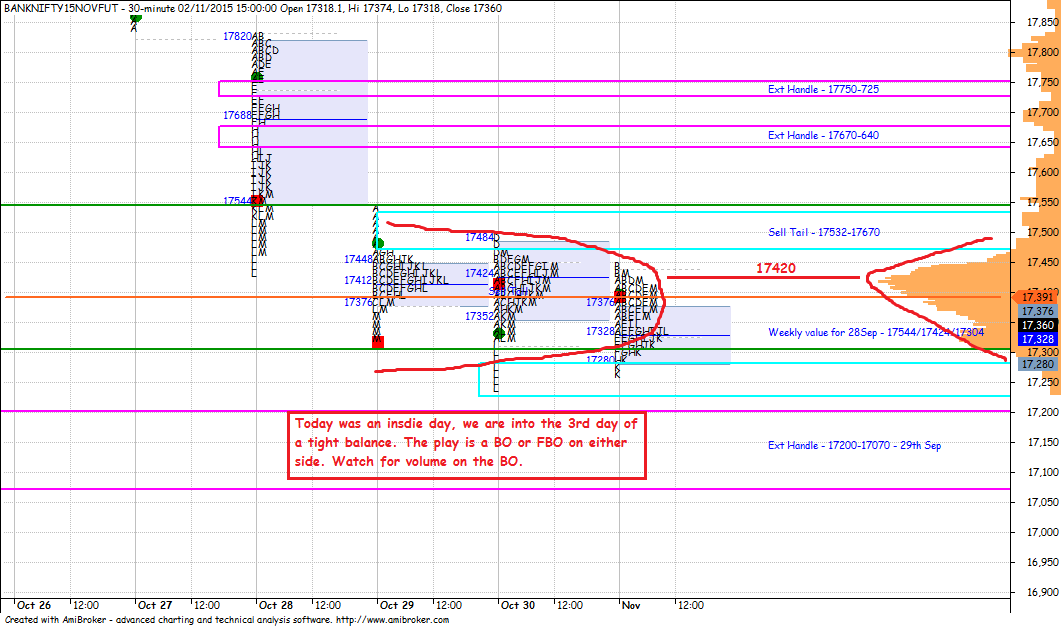This screenshot has height=626, width=1063.
Task: Click the 12:00 label after Oct 26
Action: [x=85, y=605]
